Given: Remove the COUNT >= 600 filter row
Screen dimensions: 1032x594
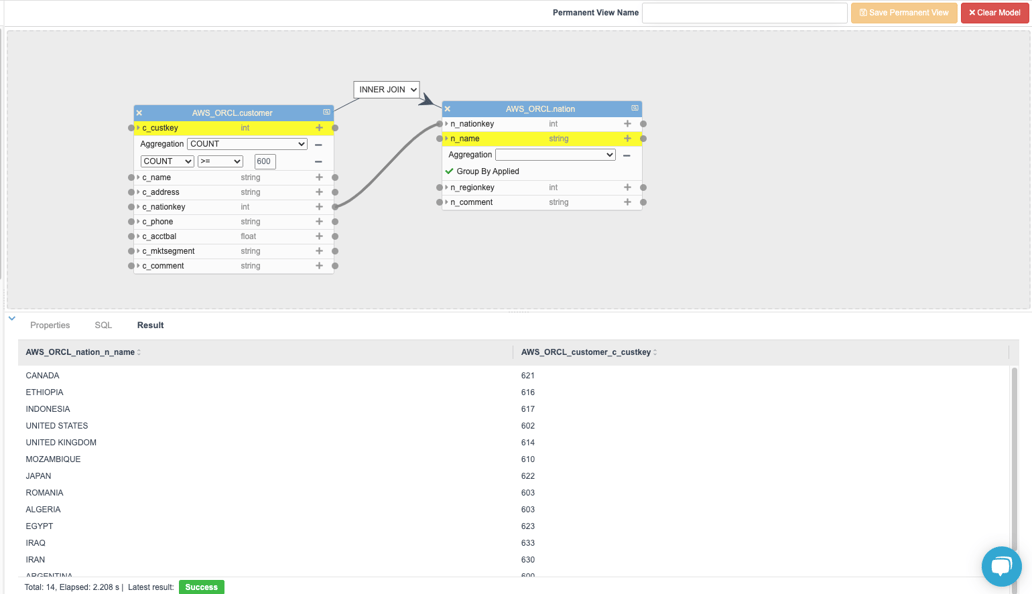Looking at the screenshot, I should (x=320, y=160).
